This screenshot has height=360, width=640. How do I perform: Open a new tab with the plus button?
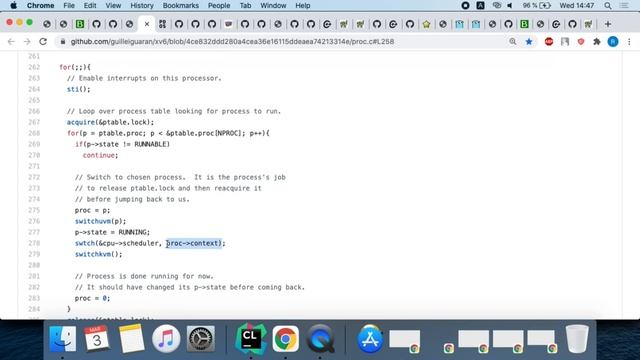click(608, 24)
